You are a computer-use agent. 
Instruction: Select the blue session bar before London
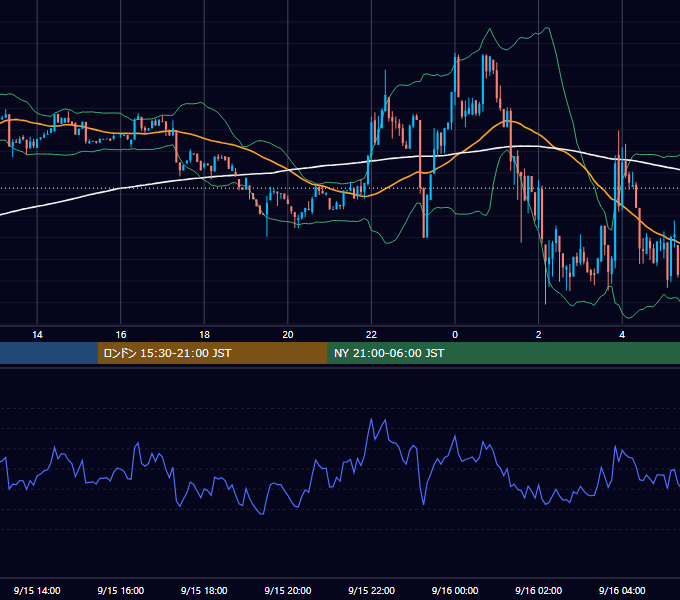(x=49, y=353)
